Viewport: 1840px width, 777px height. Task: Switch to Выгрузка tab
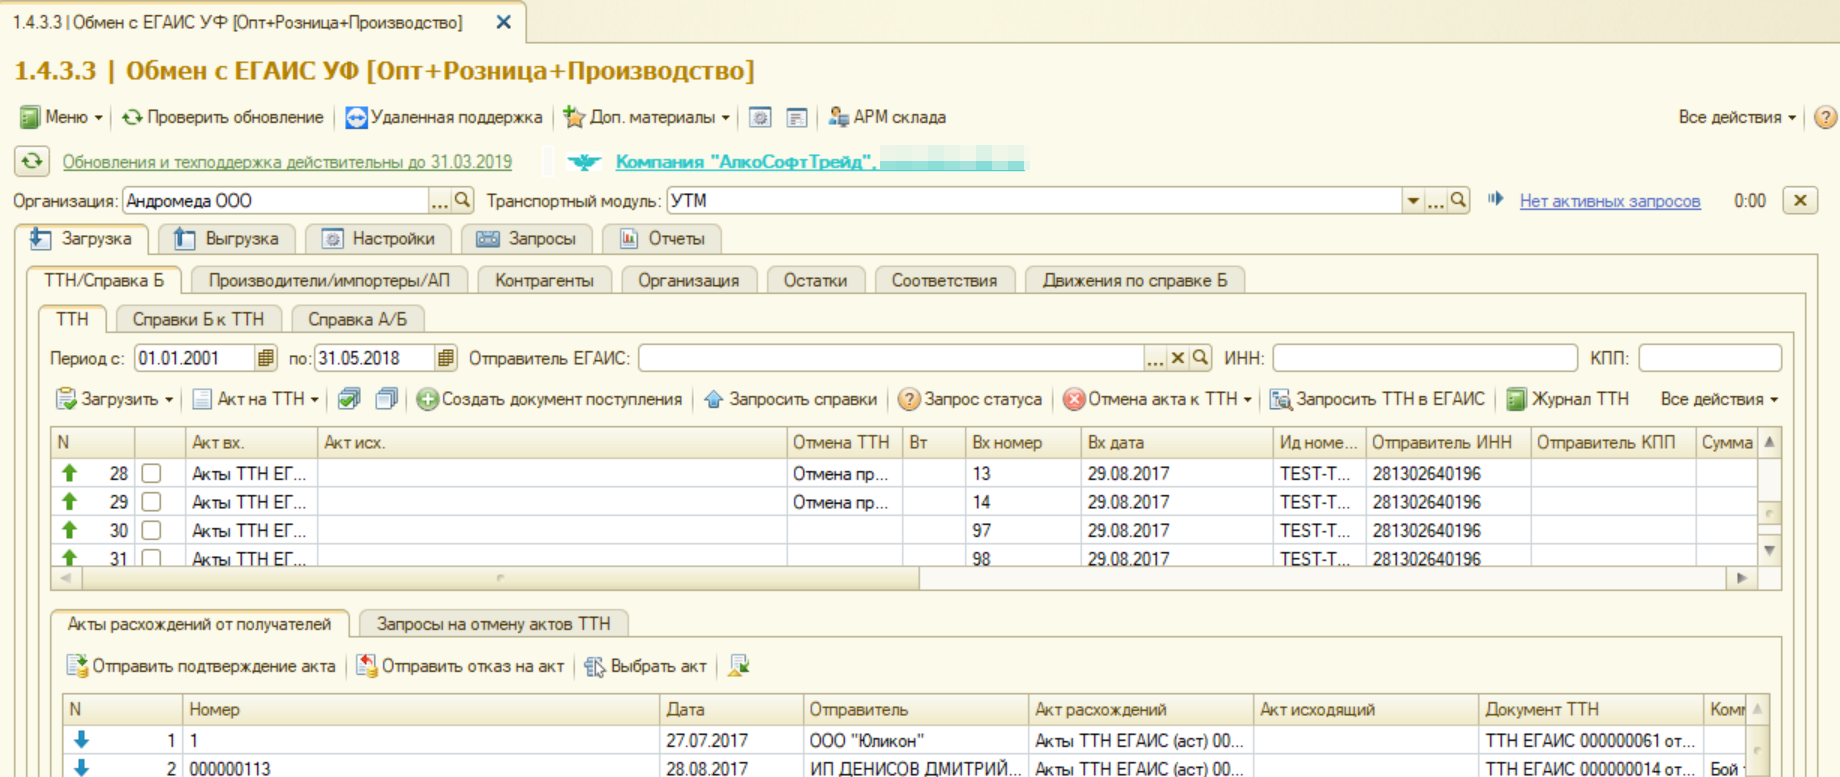pyautogui.click(x=227, y=239)
